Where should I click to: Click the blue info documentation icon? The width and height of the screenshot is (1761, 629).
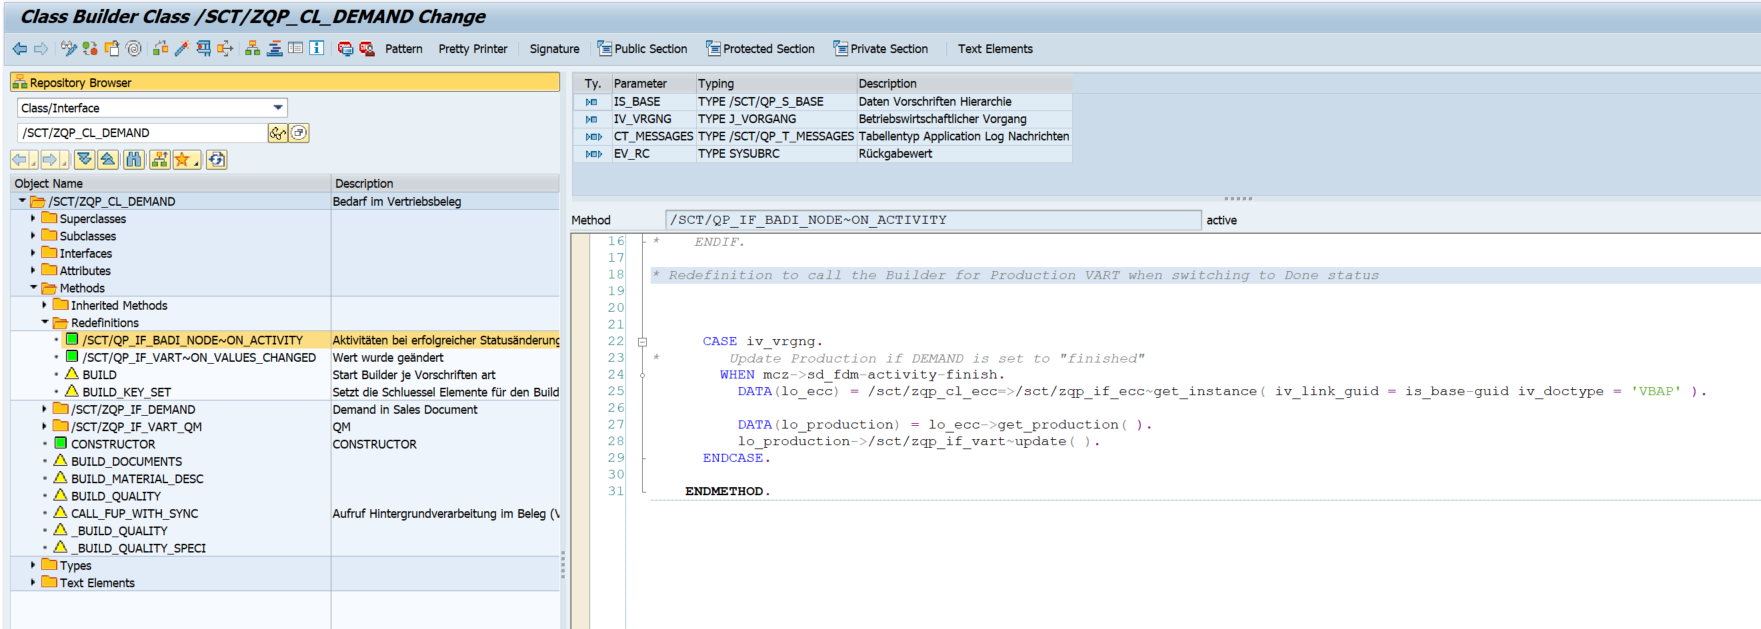click(317, 48)
